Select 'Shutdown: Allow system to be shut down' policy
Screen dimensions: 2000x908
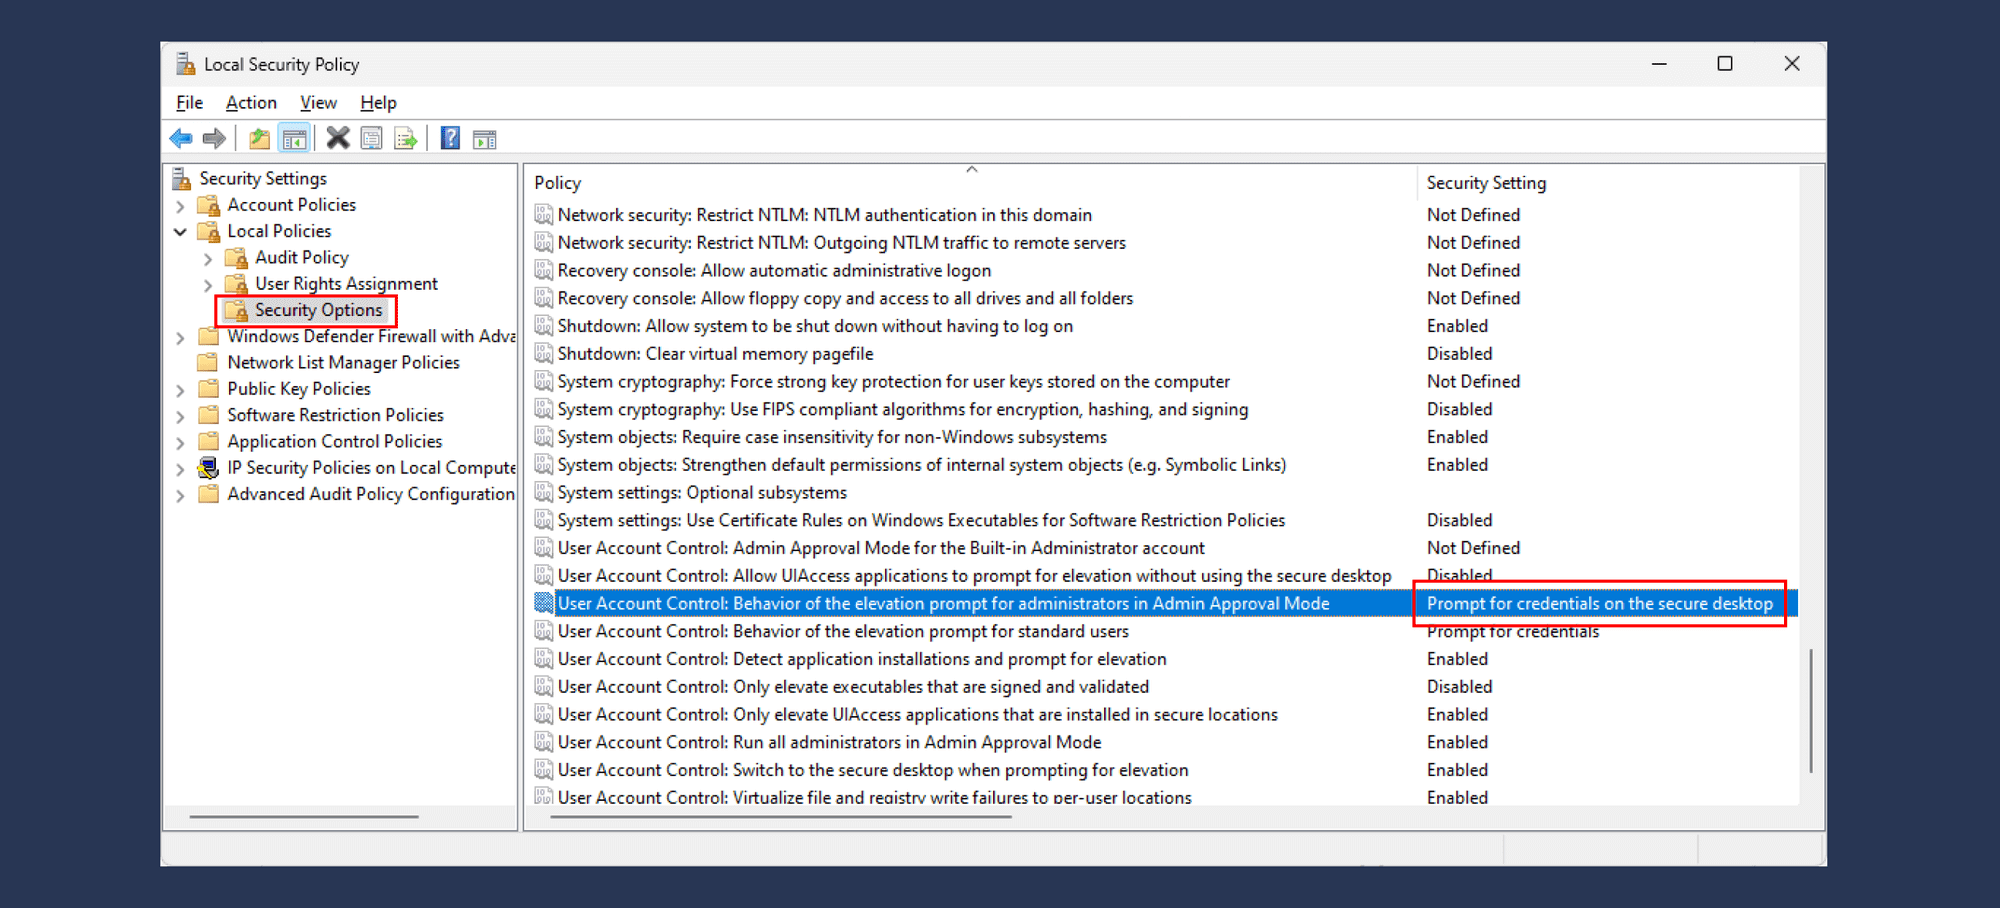tap(816, 326)
